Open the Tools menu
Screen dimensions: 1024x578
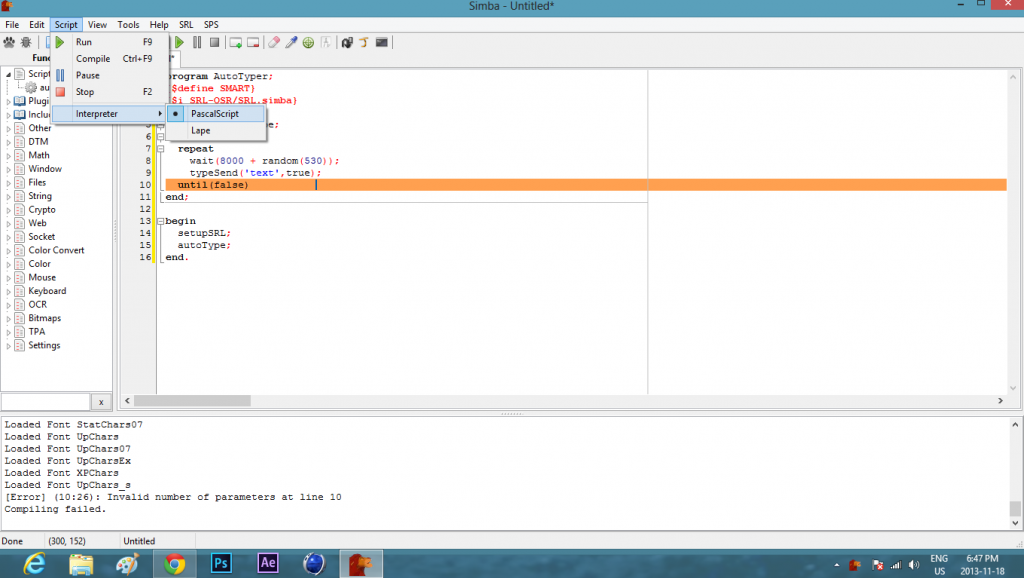tap(128, 24)
